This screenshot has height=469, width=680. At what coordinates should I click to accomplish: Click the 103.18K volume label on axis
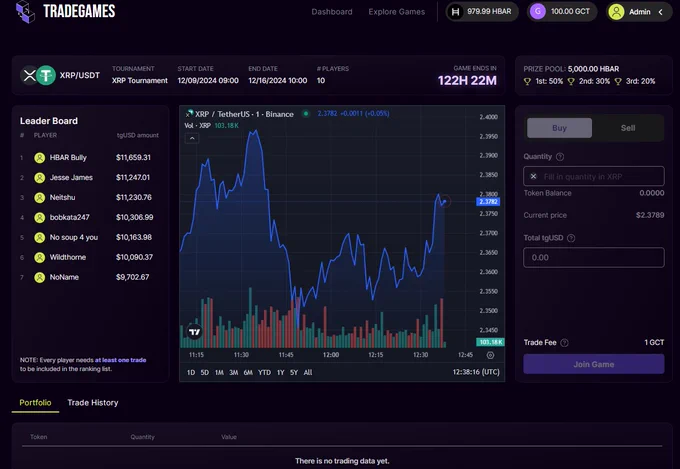(x=490, y=342)
